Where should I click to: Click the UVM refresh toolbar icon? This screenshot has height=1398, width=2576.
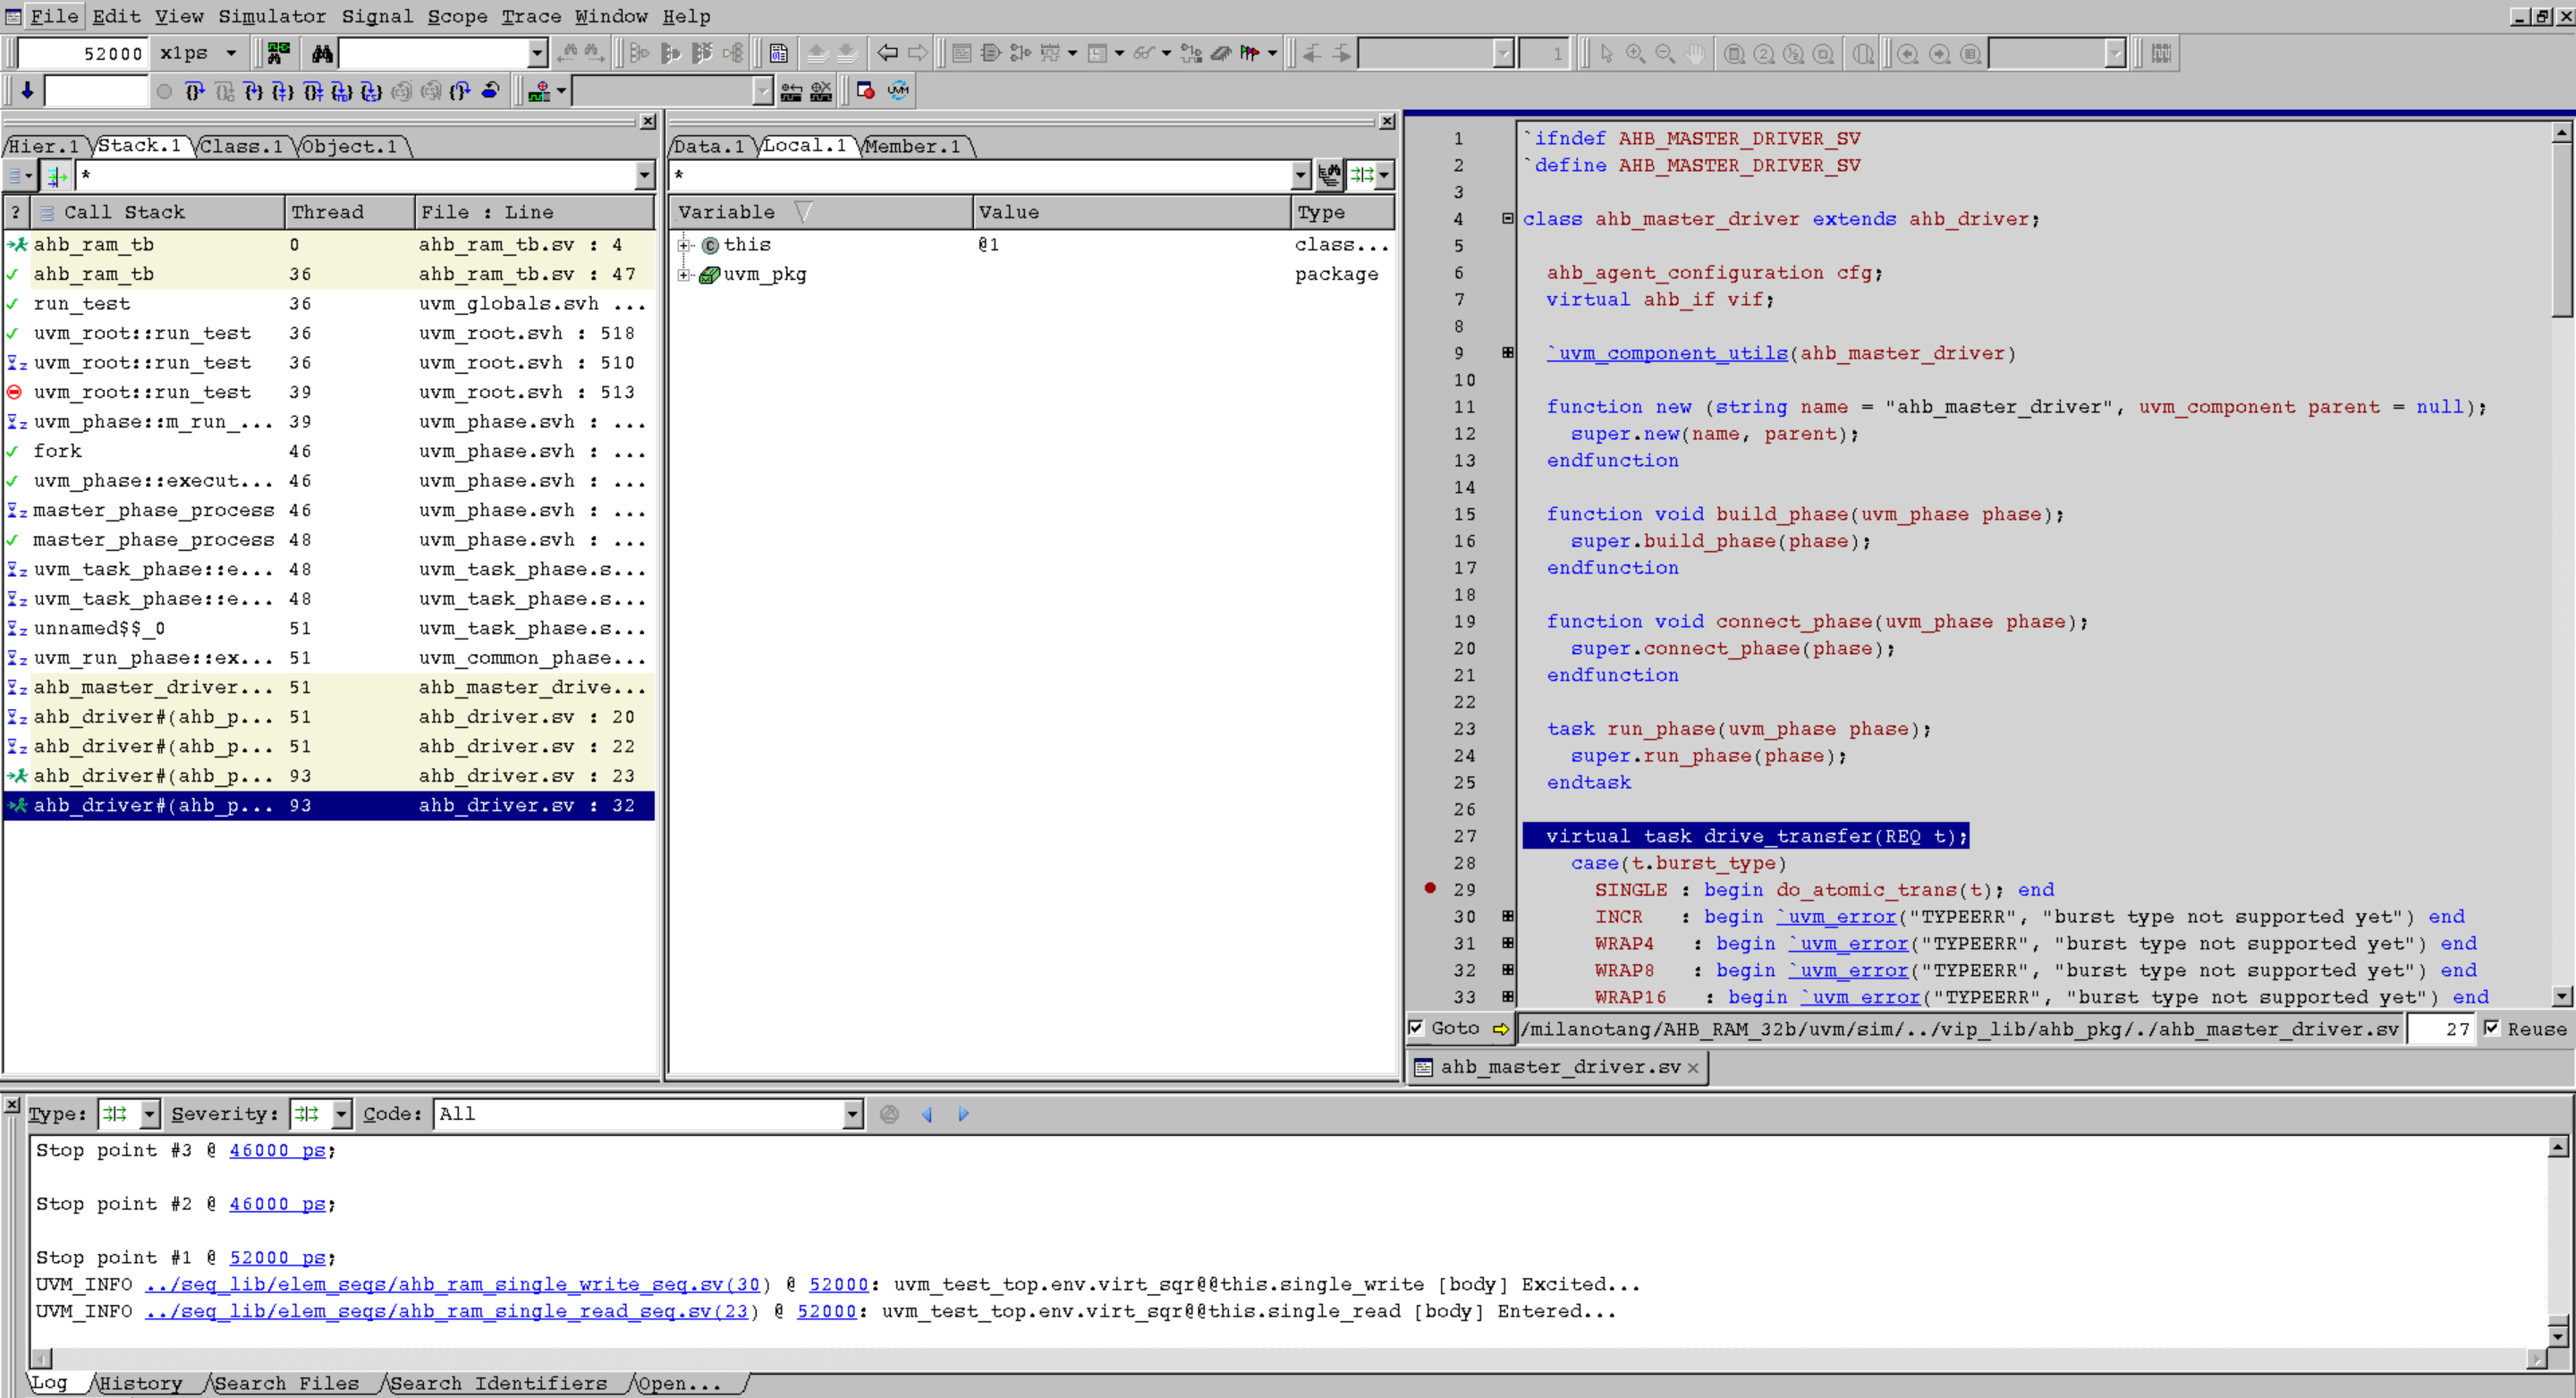(898, 91)
